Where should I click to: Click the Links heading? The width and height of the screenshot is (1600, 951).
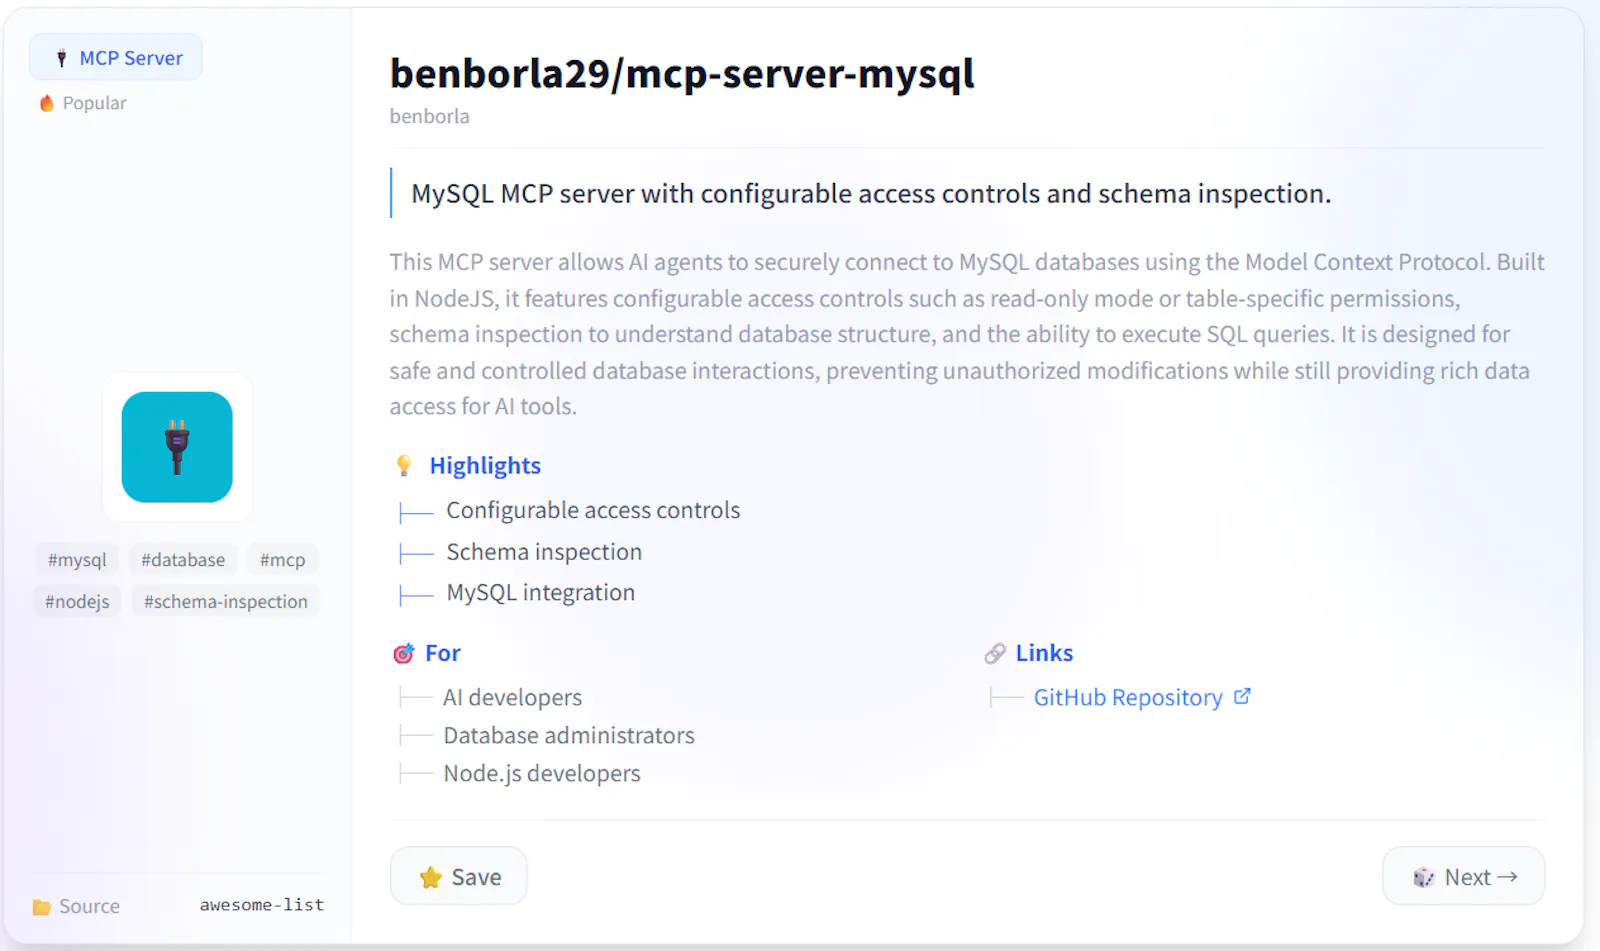(1044, 653)
